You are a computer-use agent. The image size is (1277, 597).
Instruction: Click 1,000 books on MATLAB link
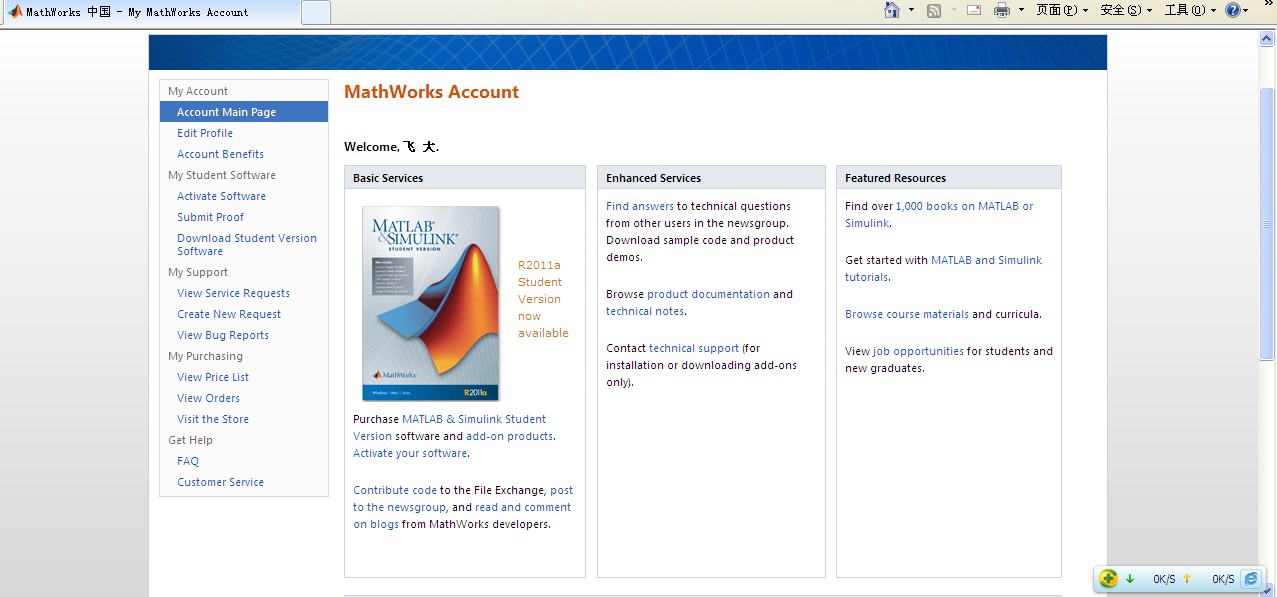tap(940, 214)
